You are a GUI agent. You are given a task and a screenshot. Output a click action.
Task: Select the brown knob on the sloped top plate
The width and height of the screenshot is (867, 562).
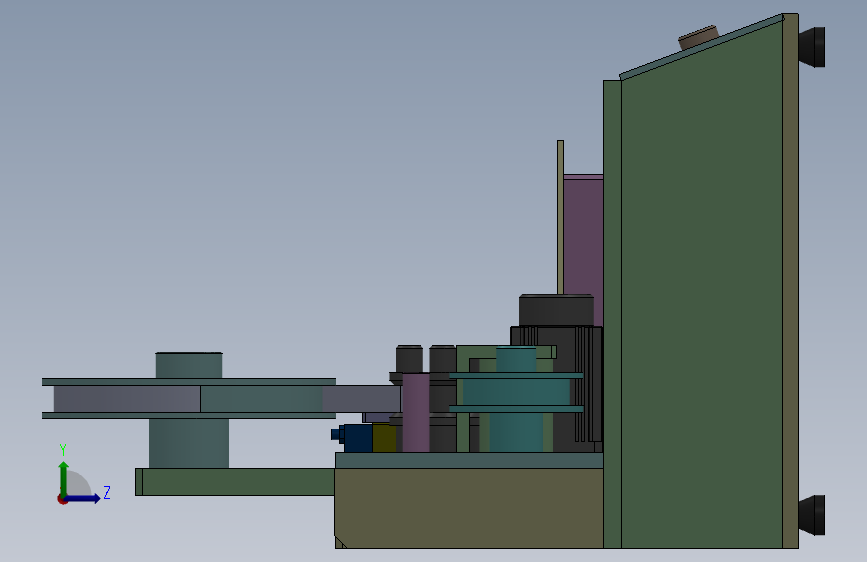pos(698,38)
